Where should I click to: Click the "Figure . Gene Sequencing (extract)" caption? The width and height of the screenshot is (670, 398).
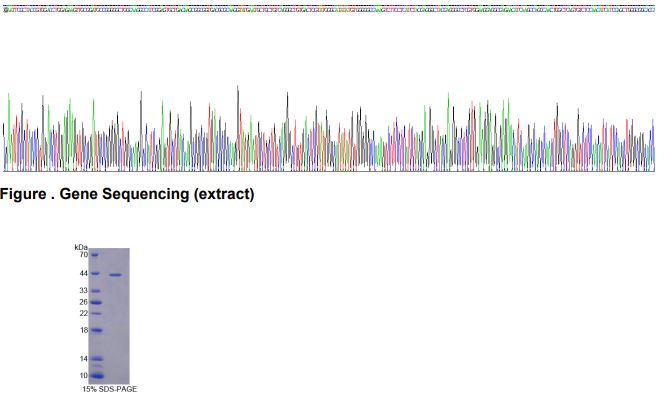127,194
